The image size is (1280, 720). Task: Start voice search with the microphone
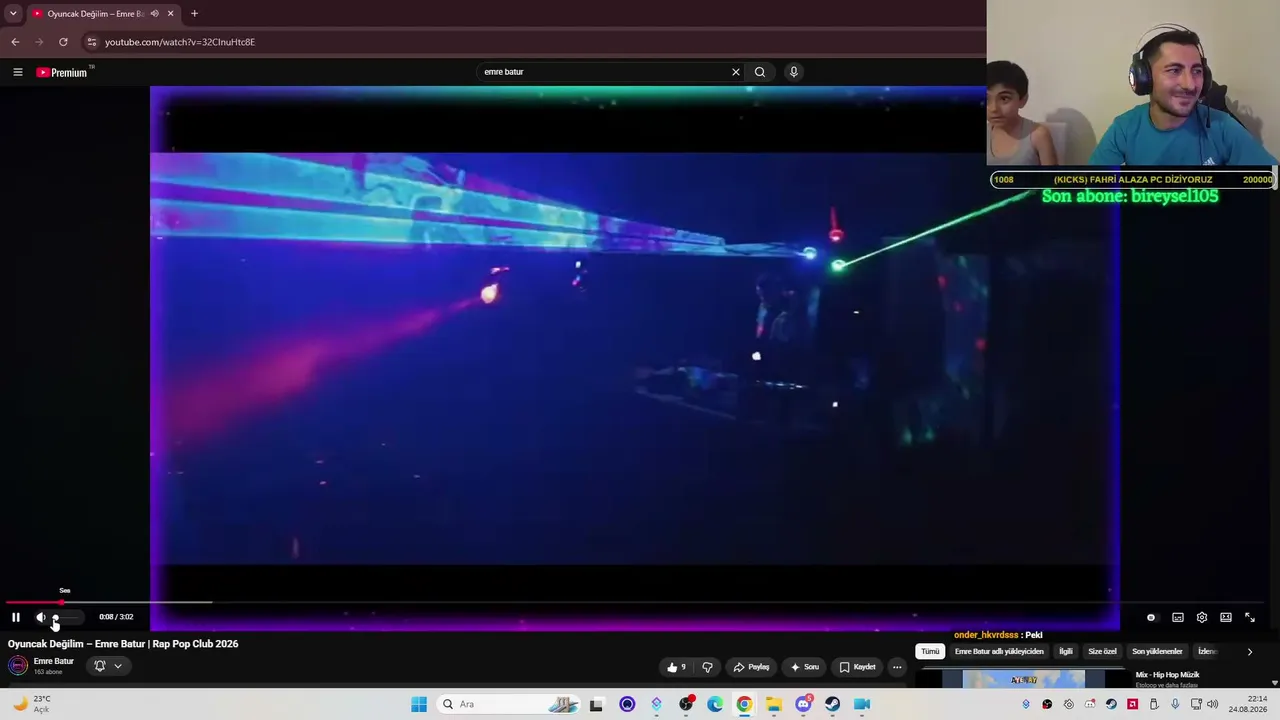(x=794, y=72)
